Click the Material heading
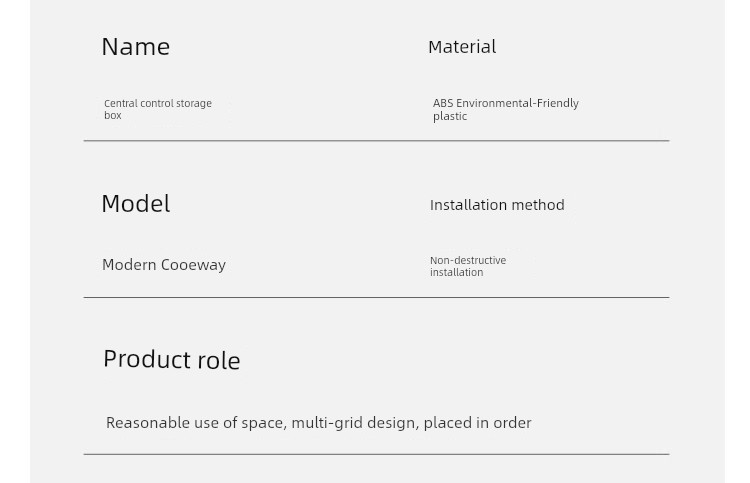The height and width of the screenshot is (483, 750). click(x=462, y=47)
